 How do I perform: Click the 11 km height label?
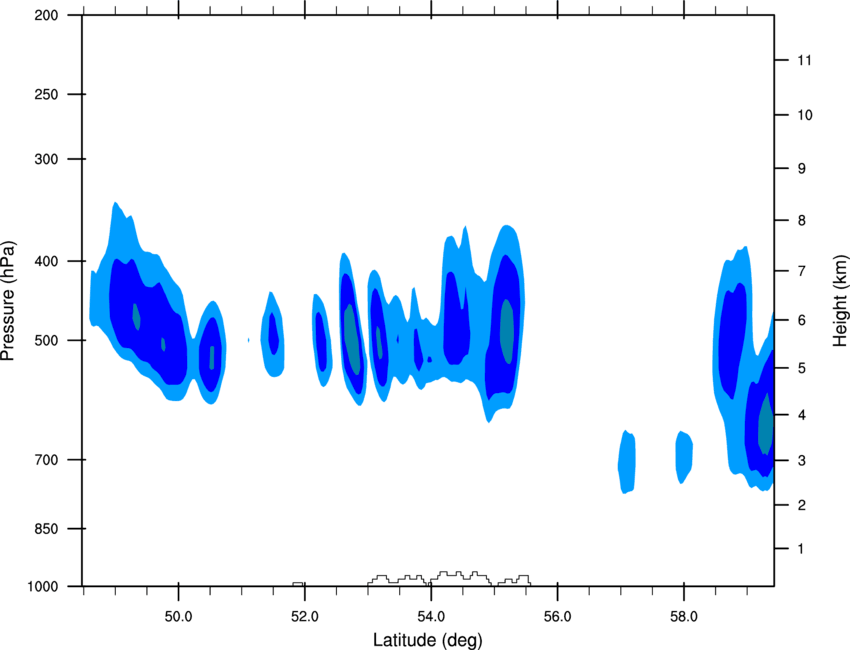pos(804,60)
